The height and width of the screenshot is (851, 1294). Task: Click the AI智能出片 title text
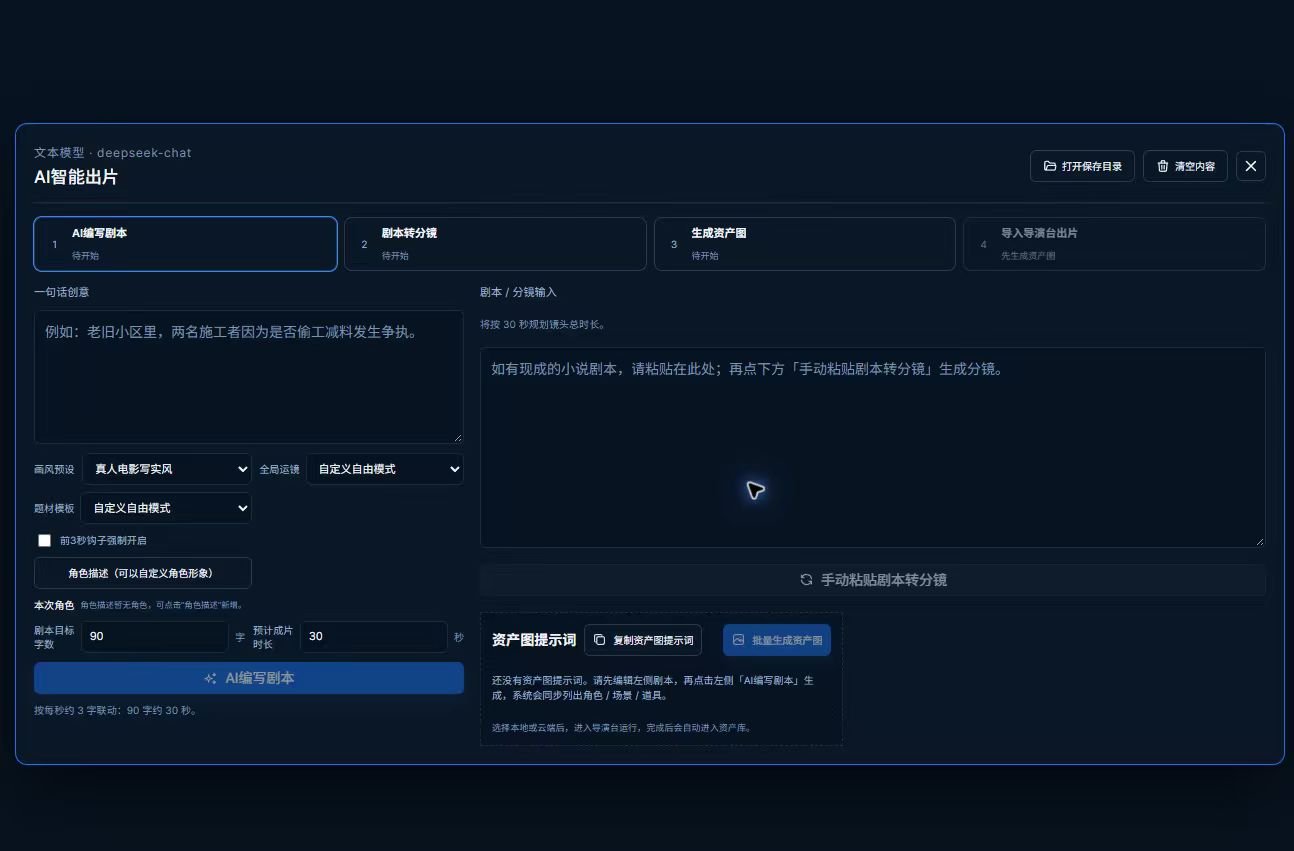(x=76, y=177)
